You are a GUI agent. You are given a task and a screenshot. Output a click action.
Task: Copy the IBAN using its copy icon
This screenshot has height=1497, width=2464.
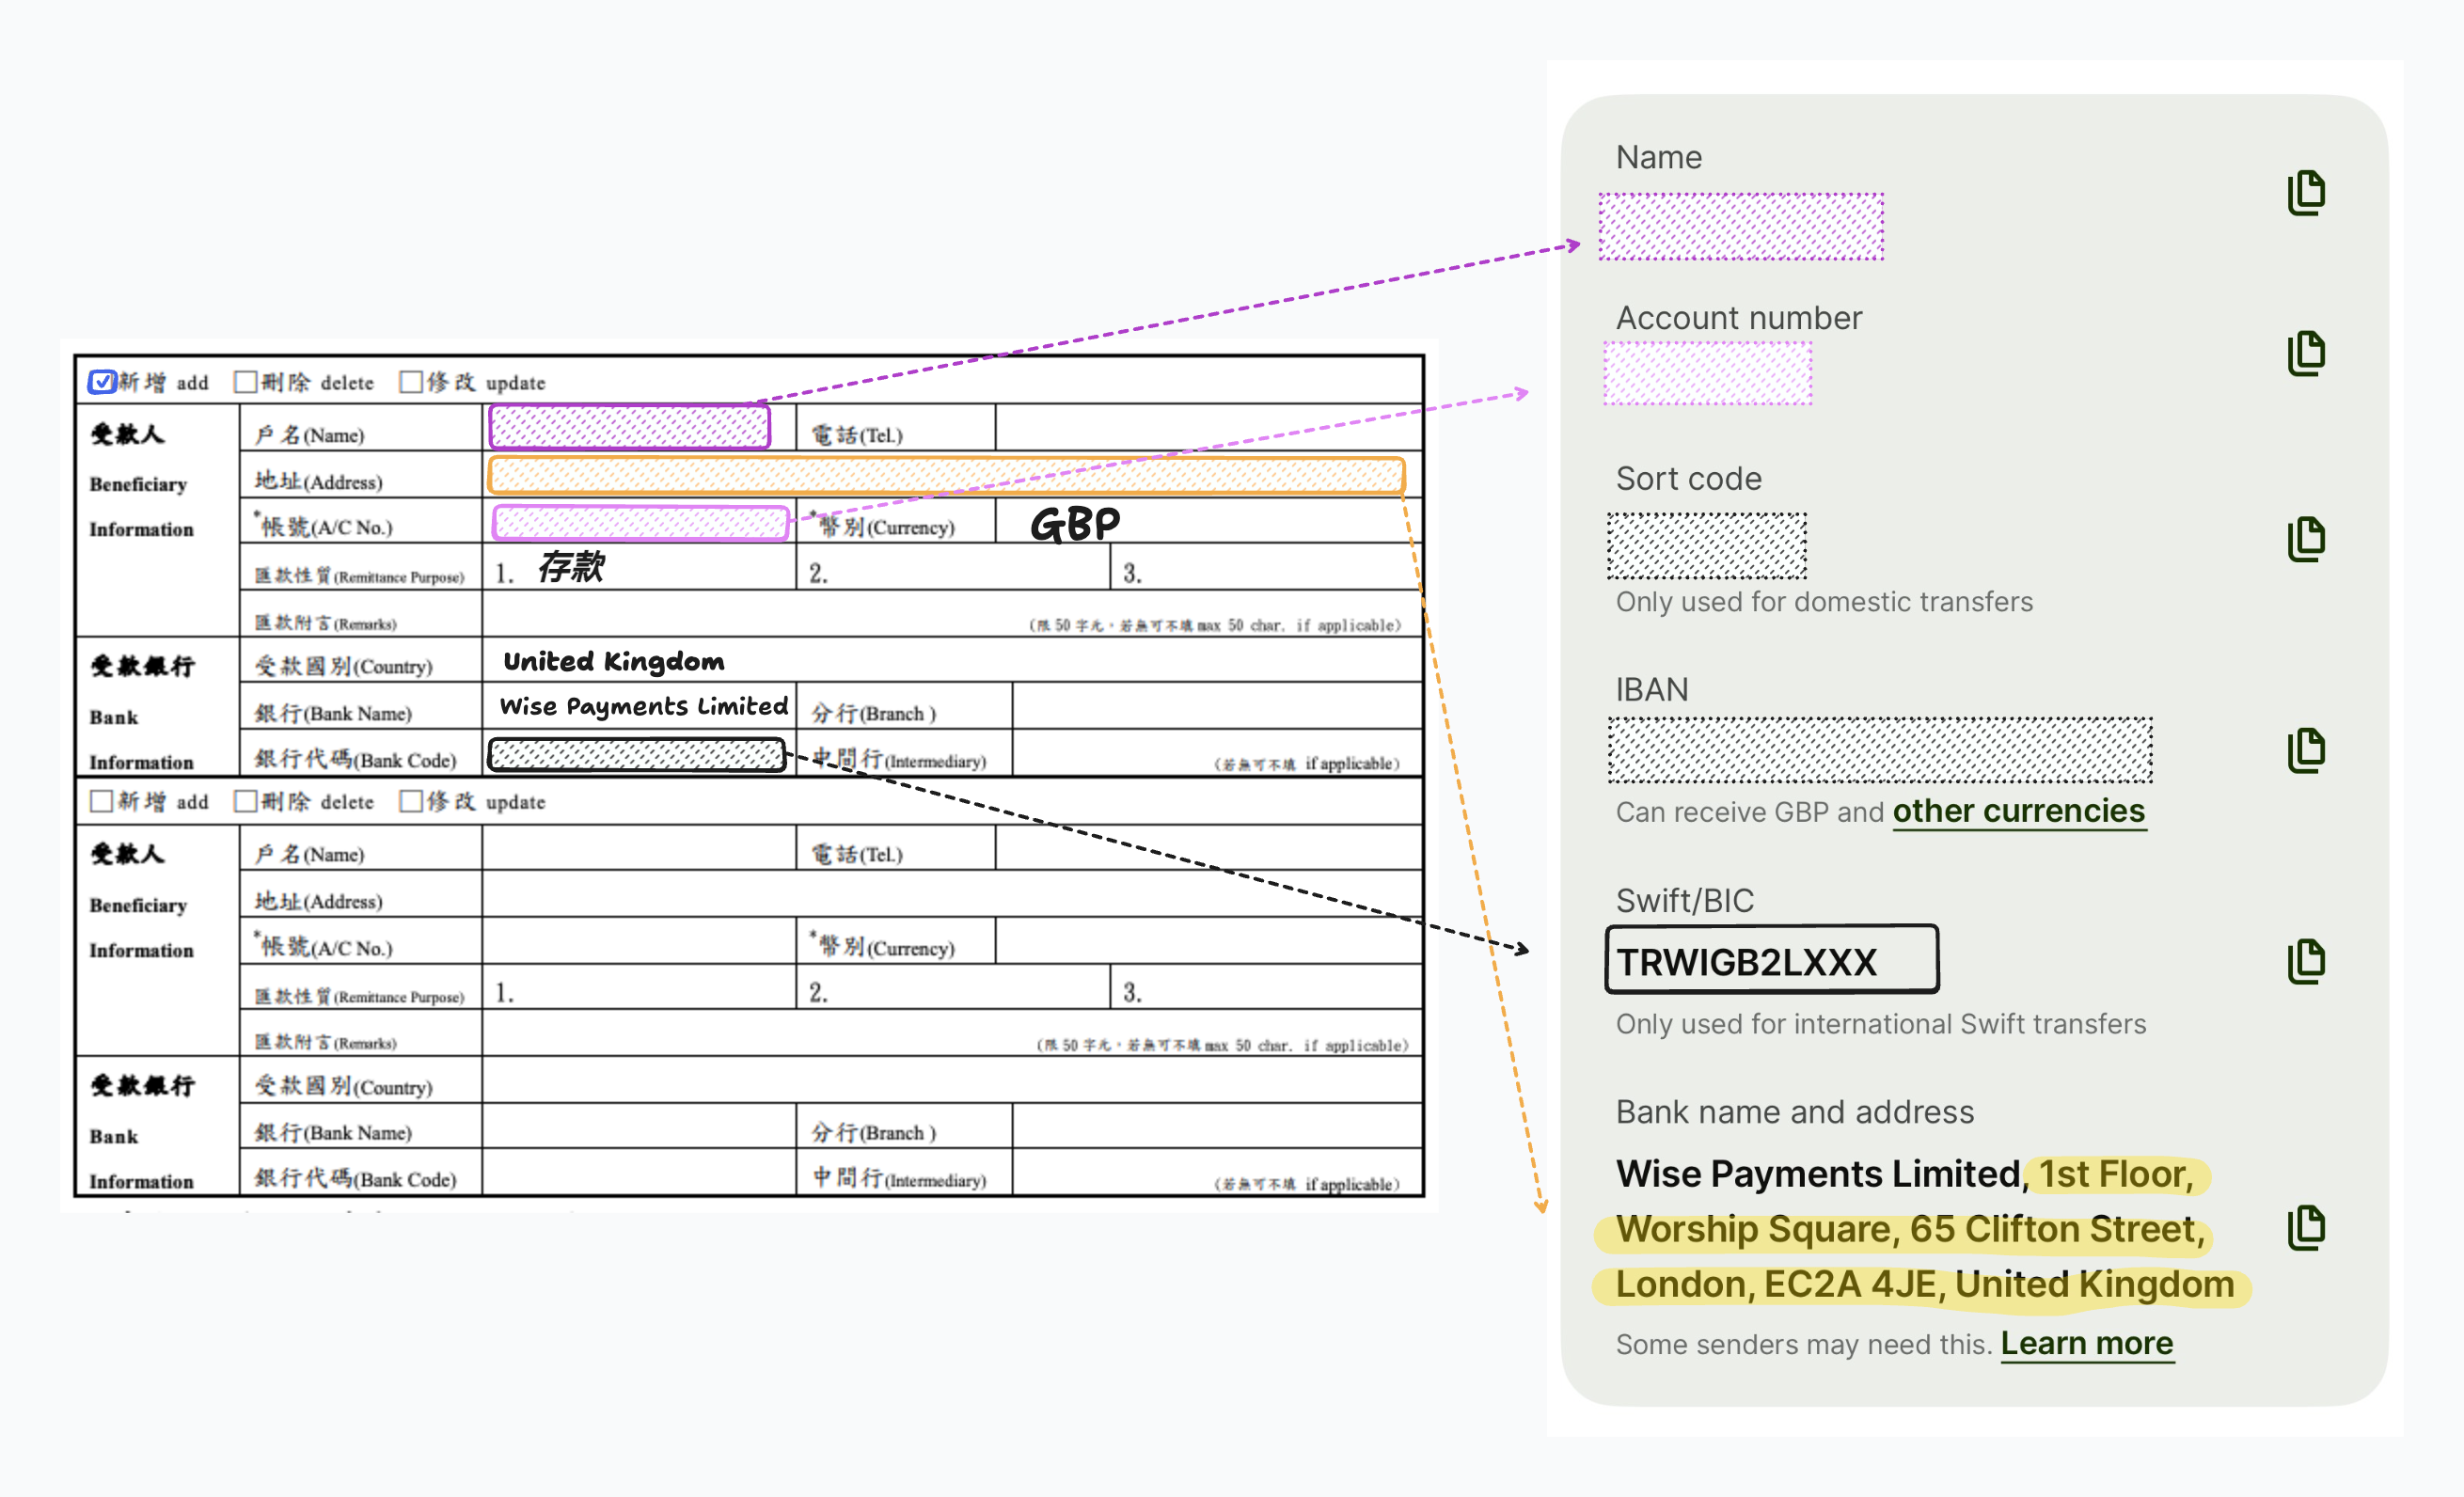click(x=2305, y=750)
